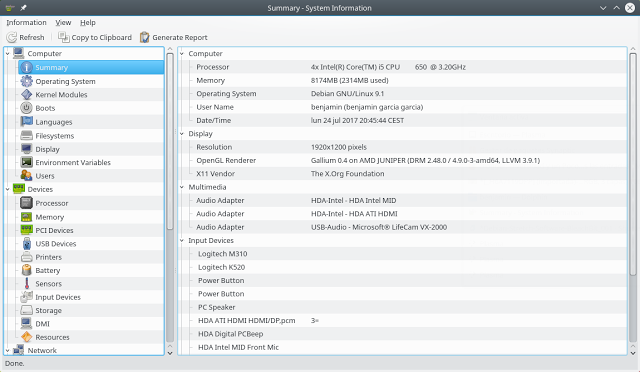The width and height of the screenshot is (640, 372).
Task: Open the View menu
Action: pyautogui.click(x=63, y=22)
